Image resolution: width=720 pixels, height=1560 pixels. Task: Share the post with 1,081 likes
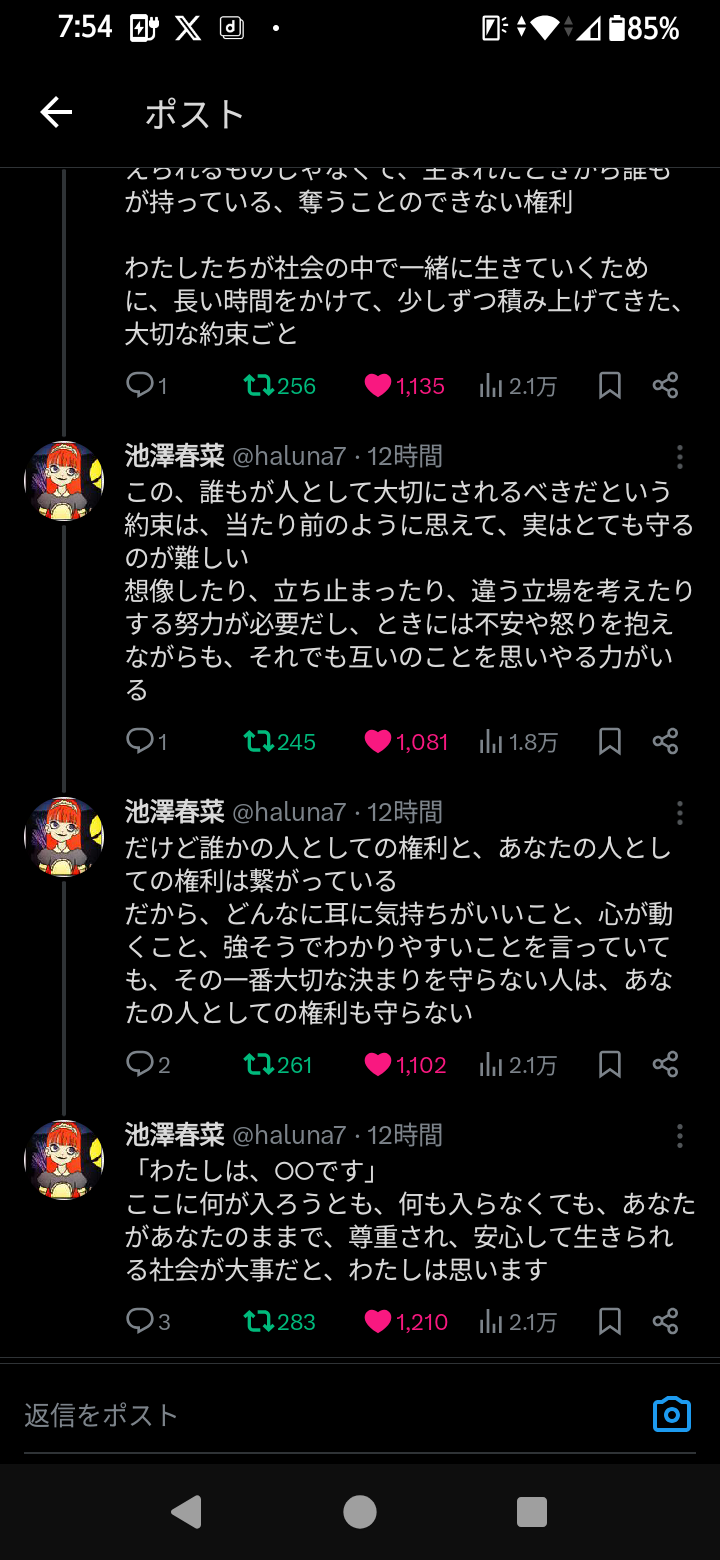pos(665,742)
